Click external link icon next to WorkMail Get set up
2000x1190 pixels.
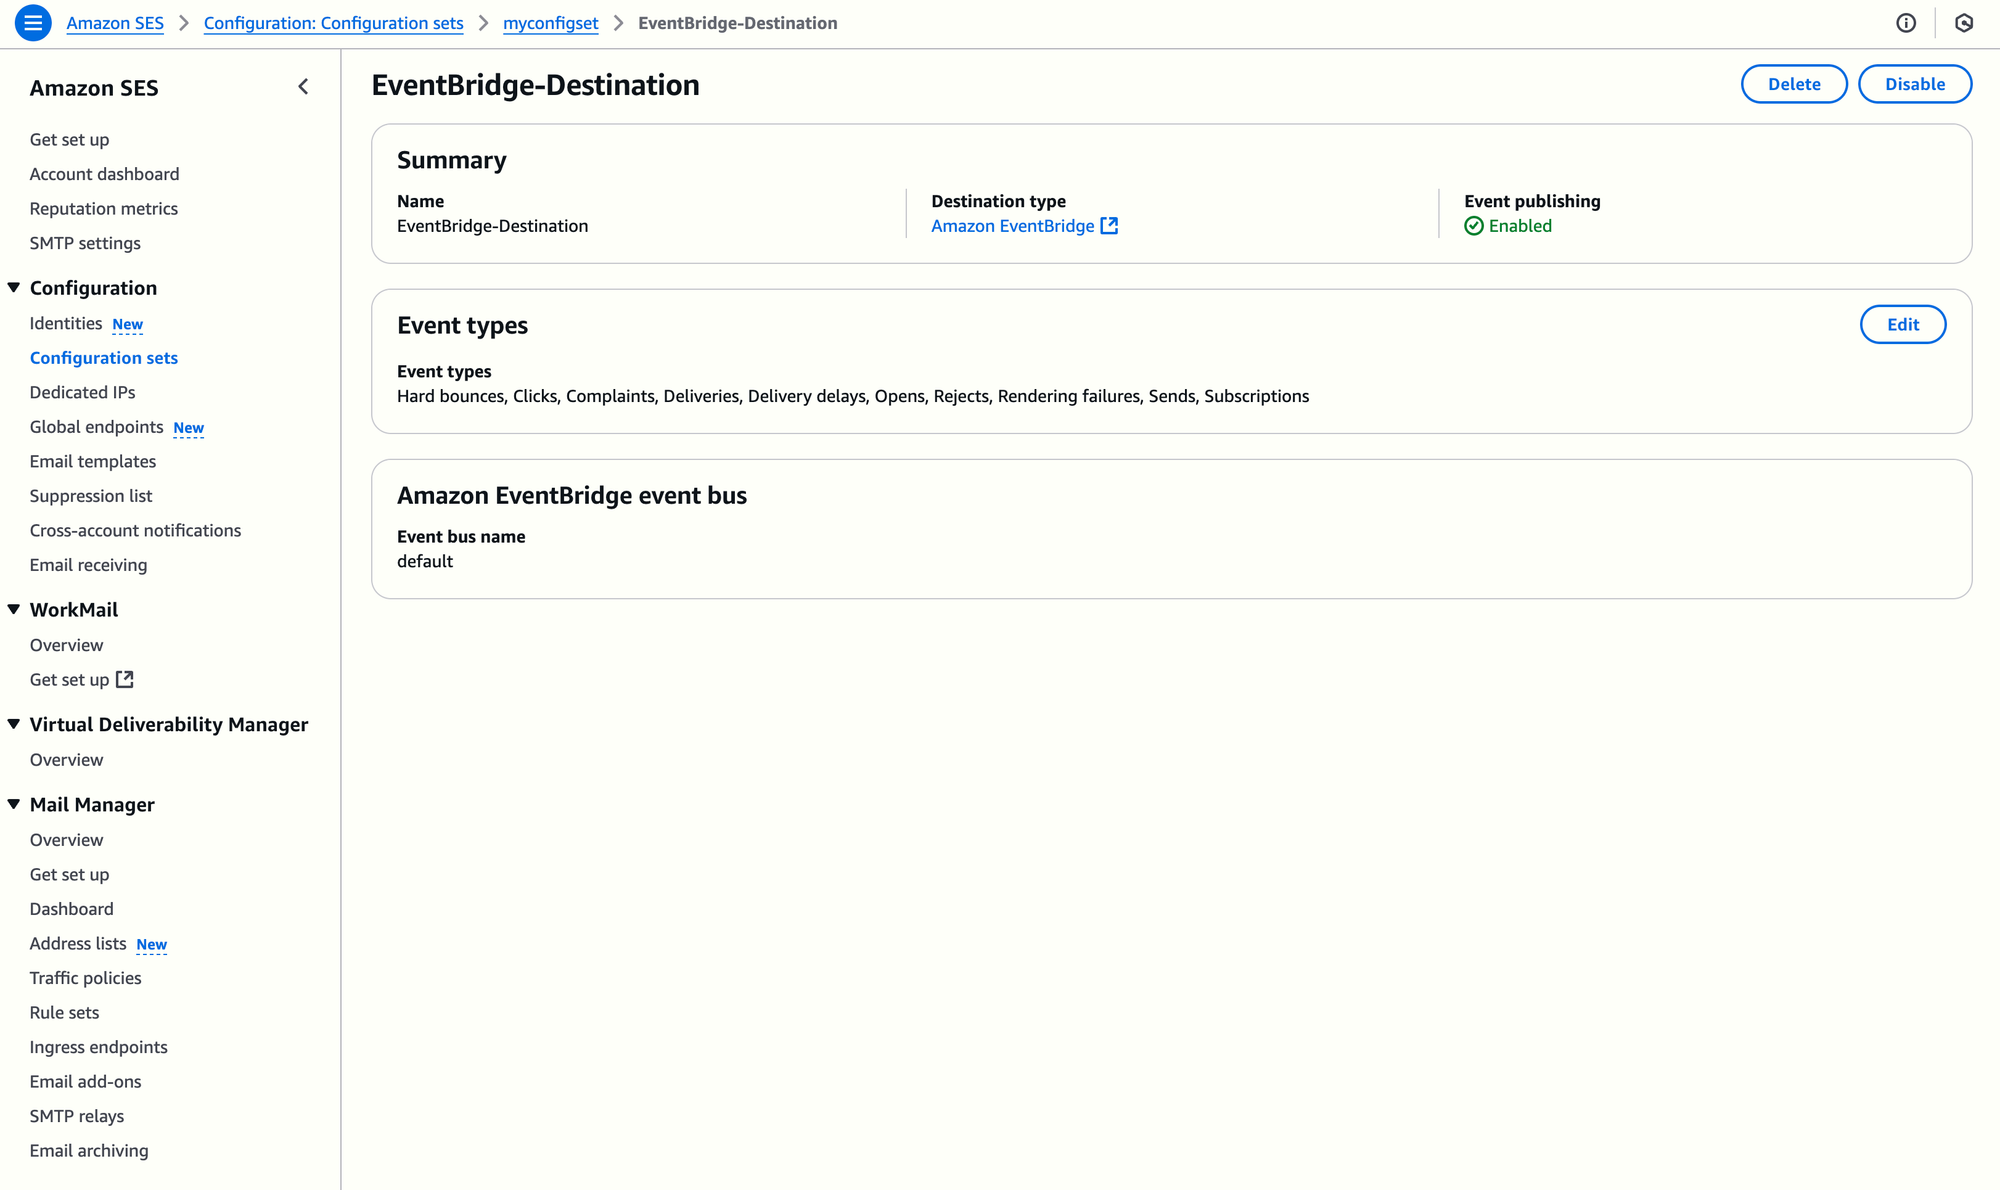[x=125, y=680]
